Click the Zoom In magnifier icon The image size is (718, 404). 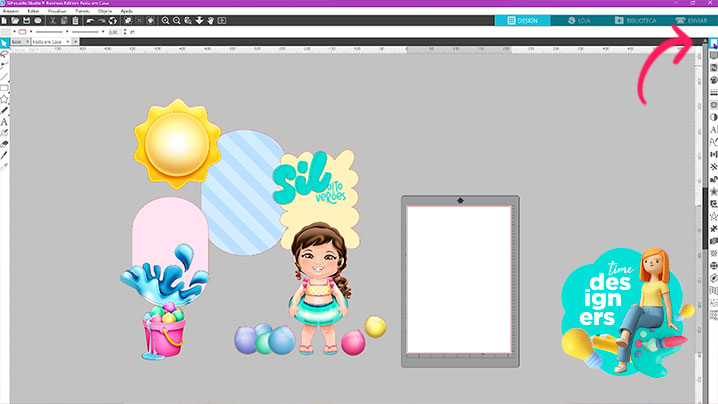164,20
